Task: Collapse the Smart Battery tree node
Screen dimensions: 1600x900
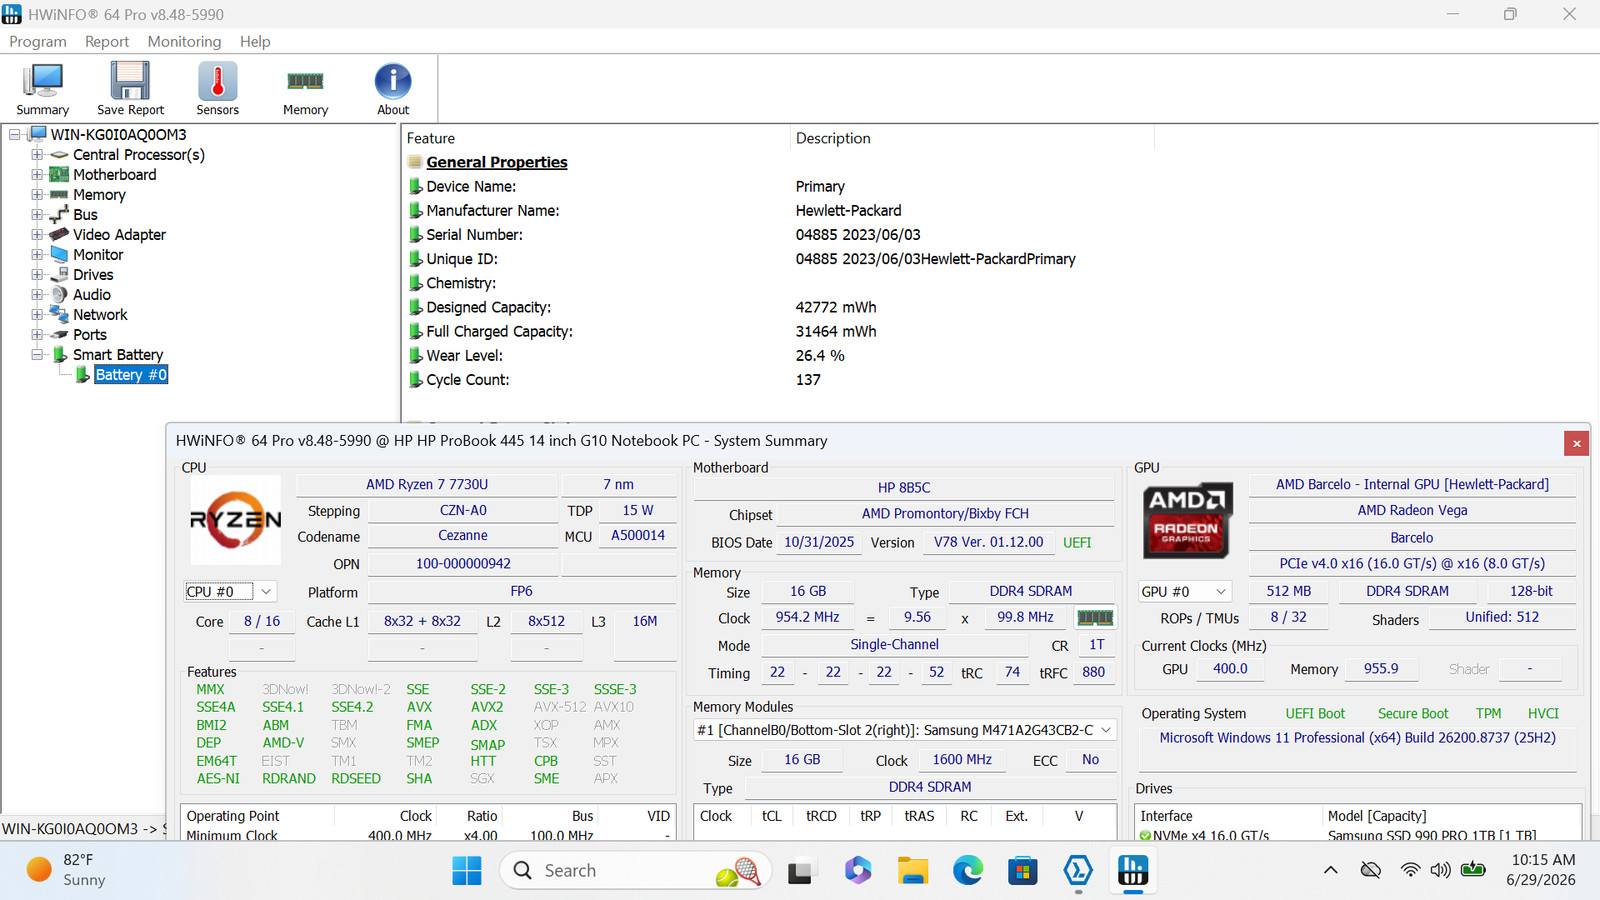Action: (37, 354)
